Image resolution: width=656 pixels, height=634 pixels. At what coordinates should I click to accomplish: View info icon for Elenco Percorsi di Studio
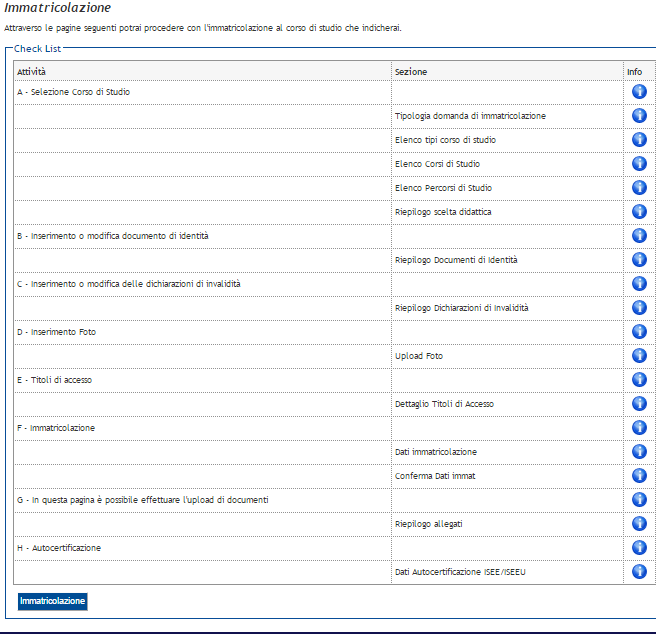639,187
